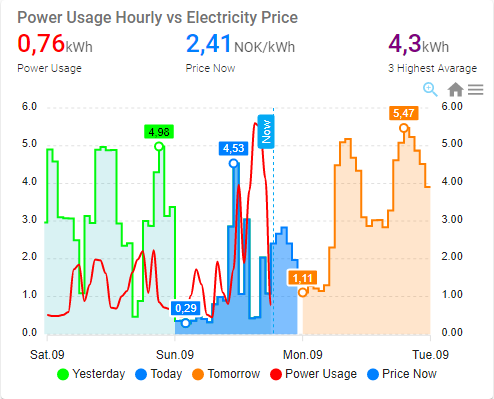Select the 1,11 tomorrow minimum marker
This screenshot has height=399, width=494.
tap(303, 292)
